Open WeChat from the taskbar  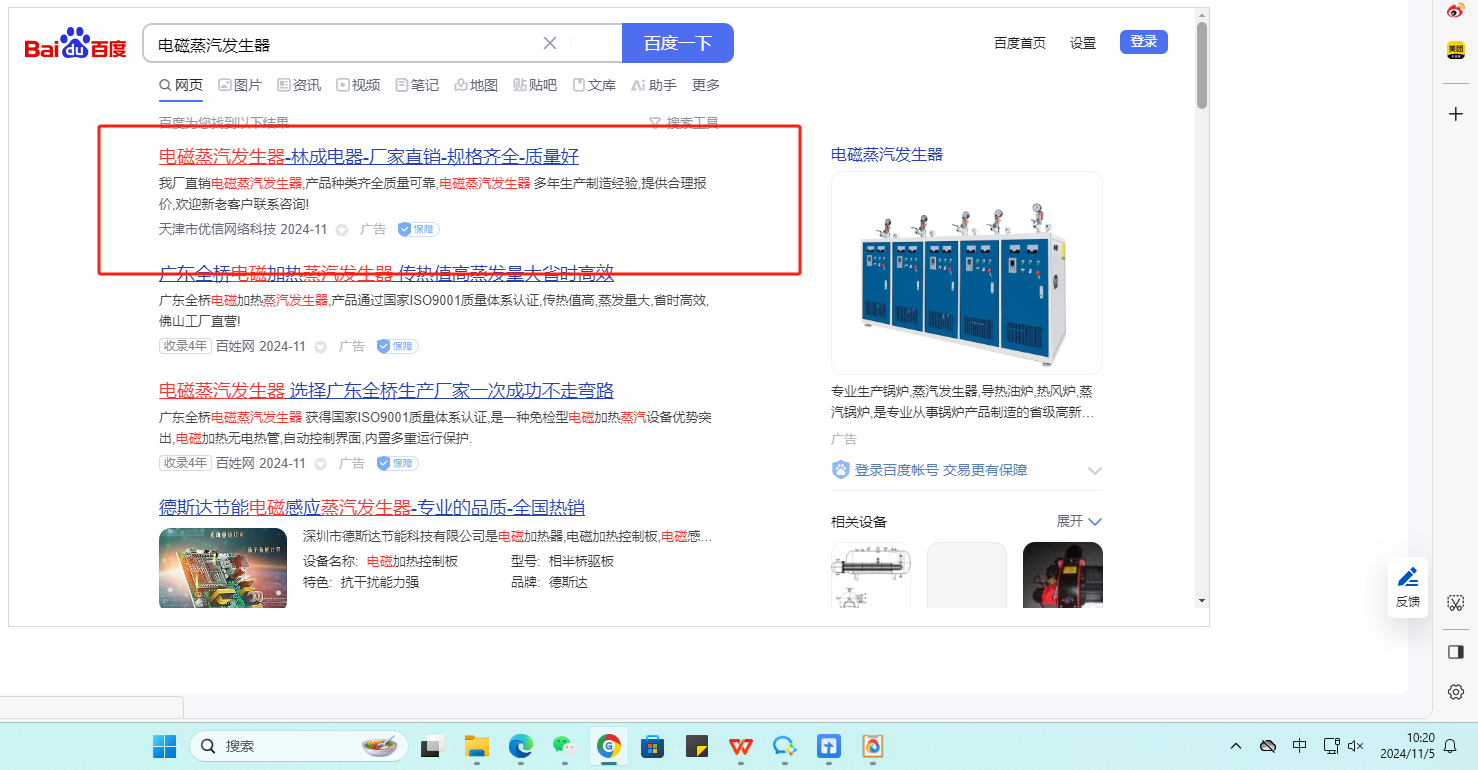click(564, 746)
